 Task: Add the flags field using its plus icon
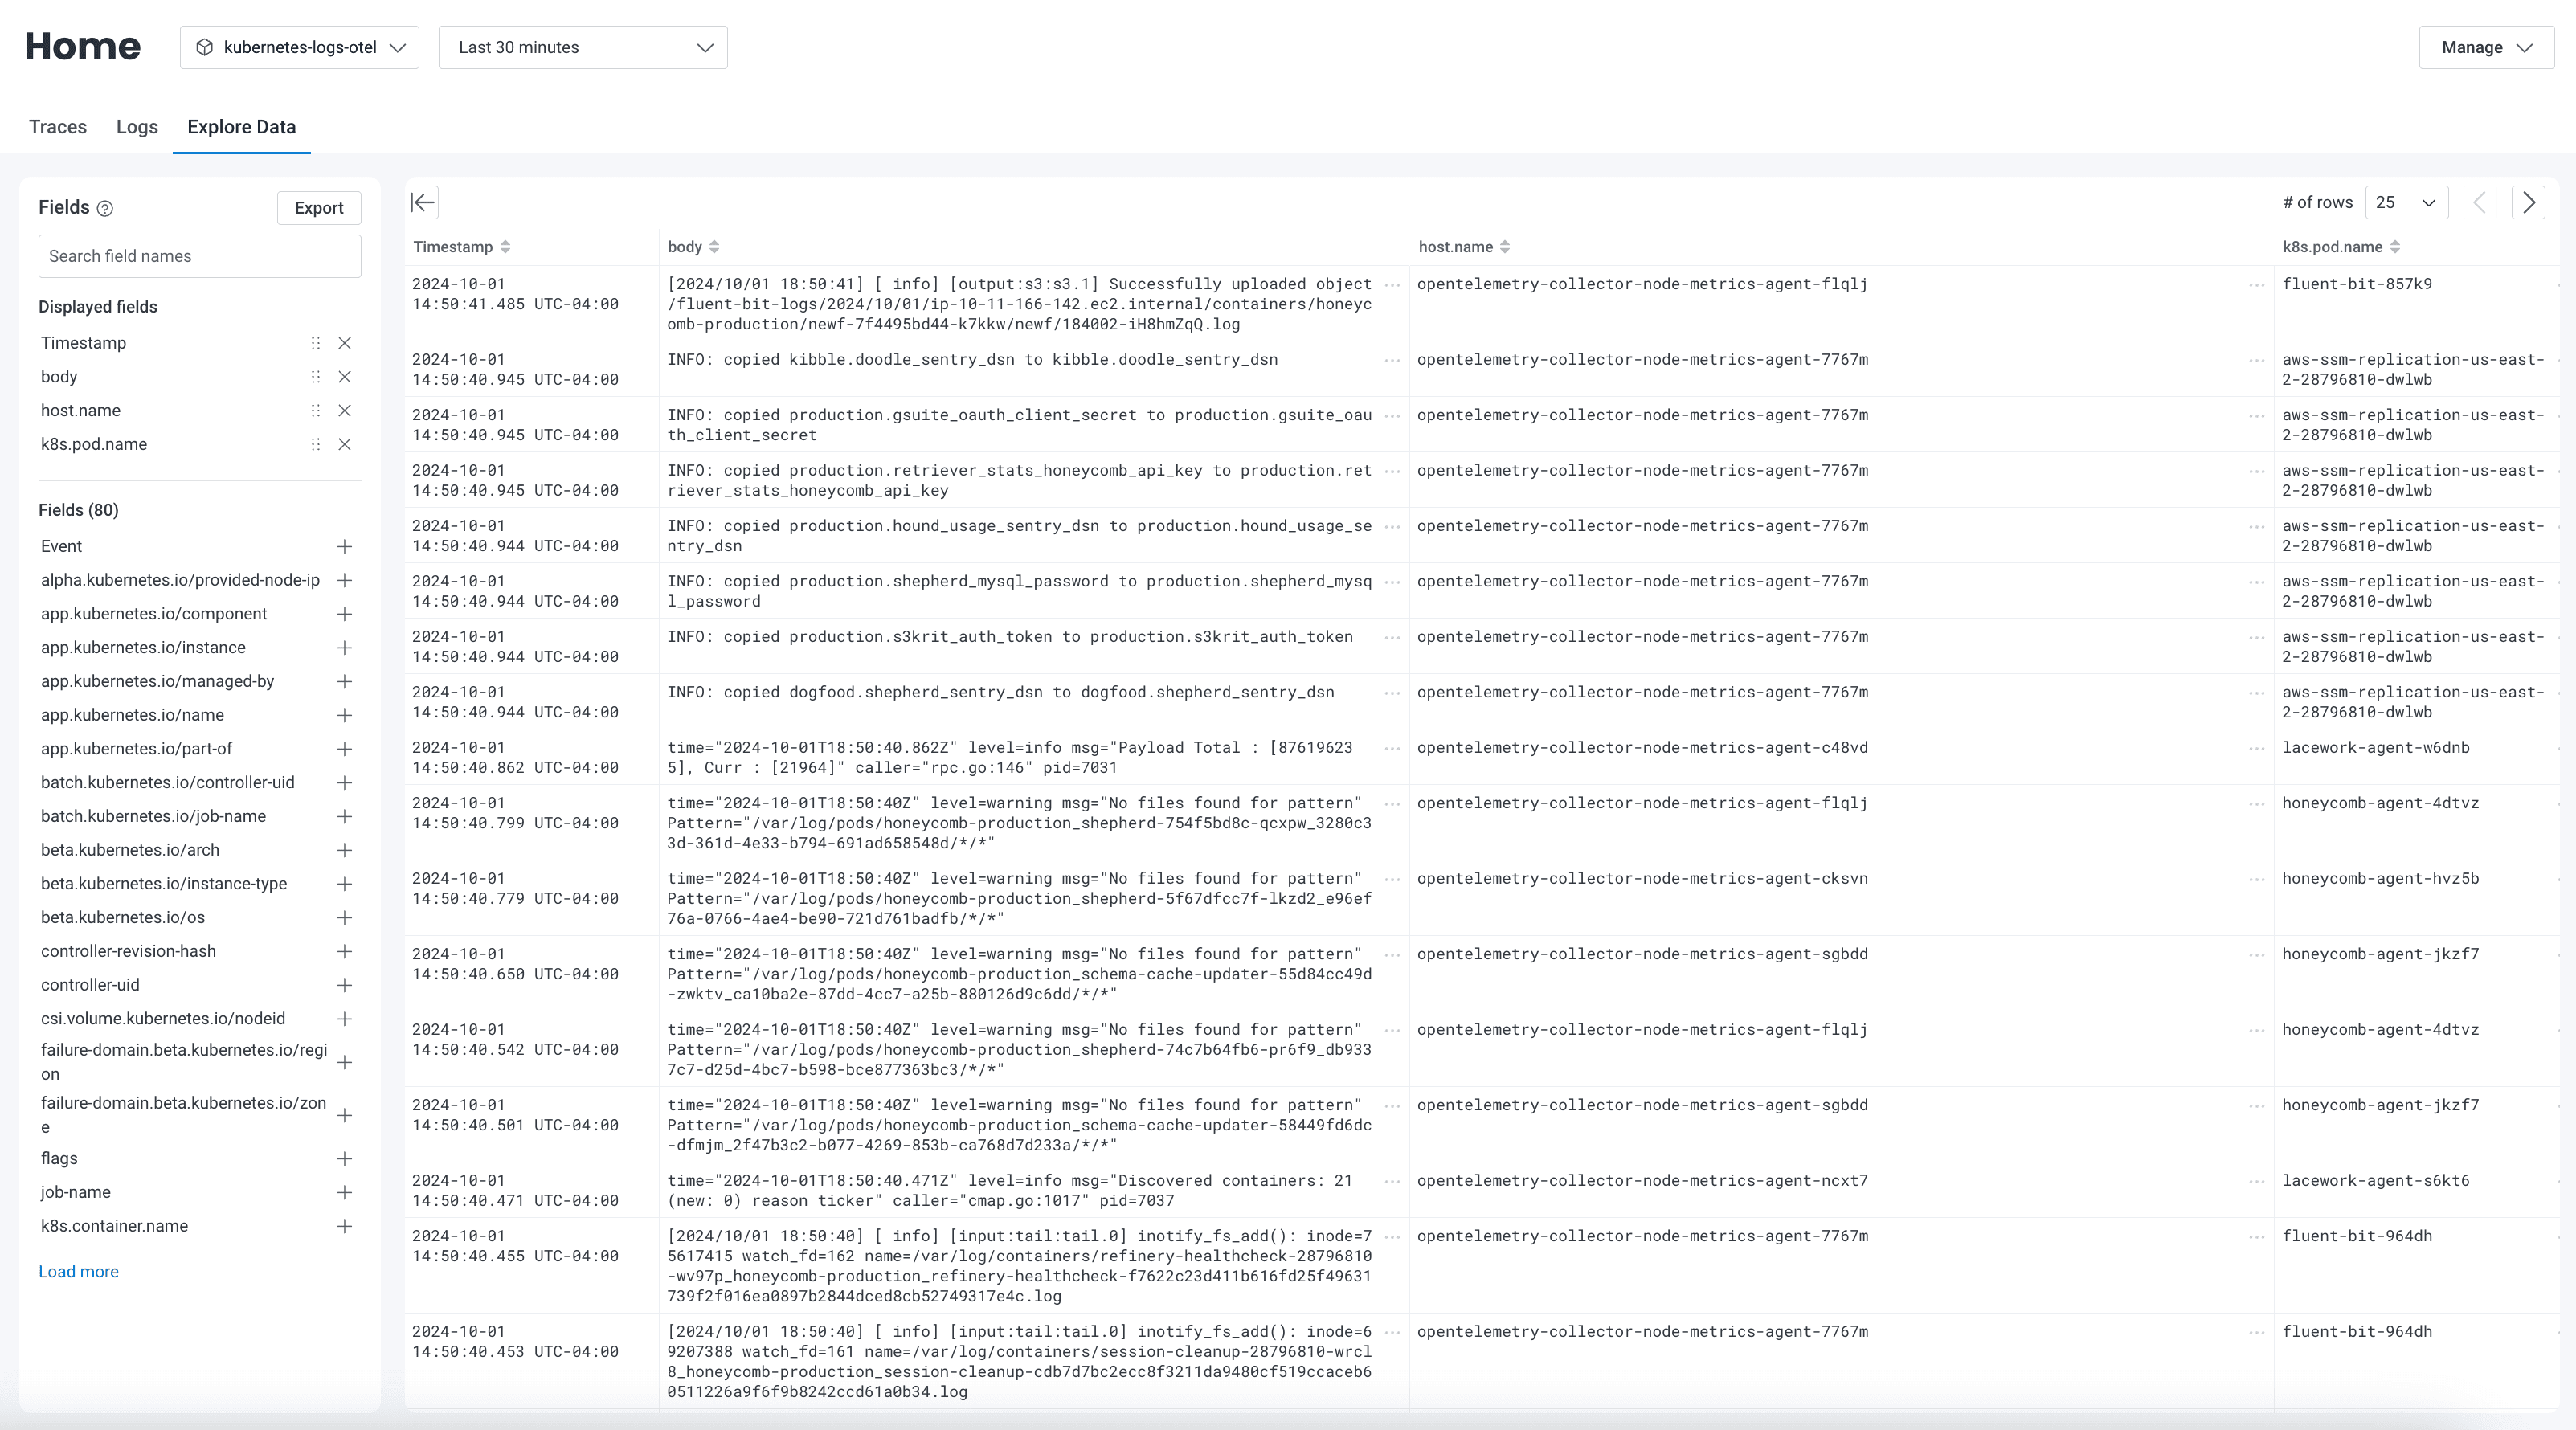pos(345,1158)
